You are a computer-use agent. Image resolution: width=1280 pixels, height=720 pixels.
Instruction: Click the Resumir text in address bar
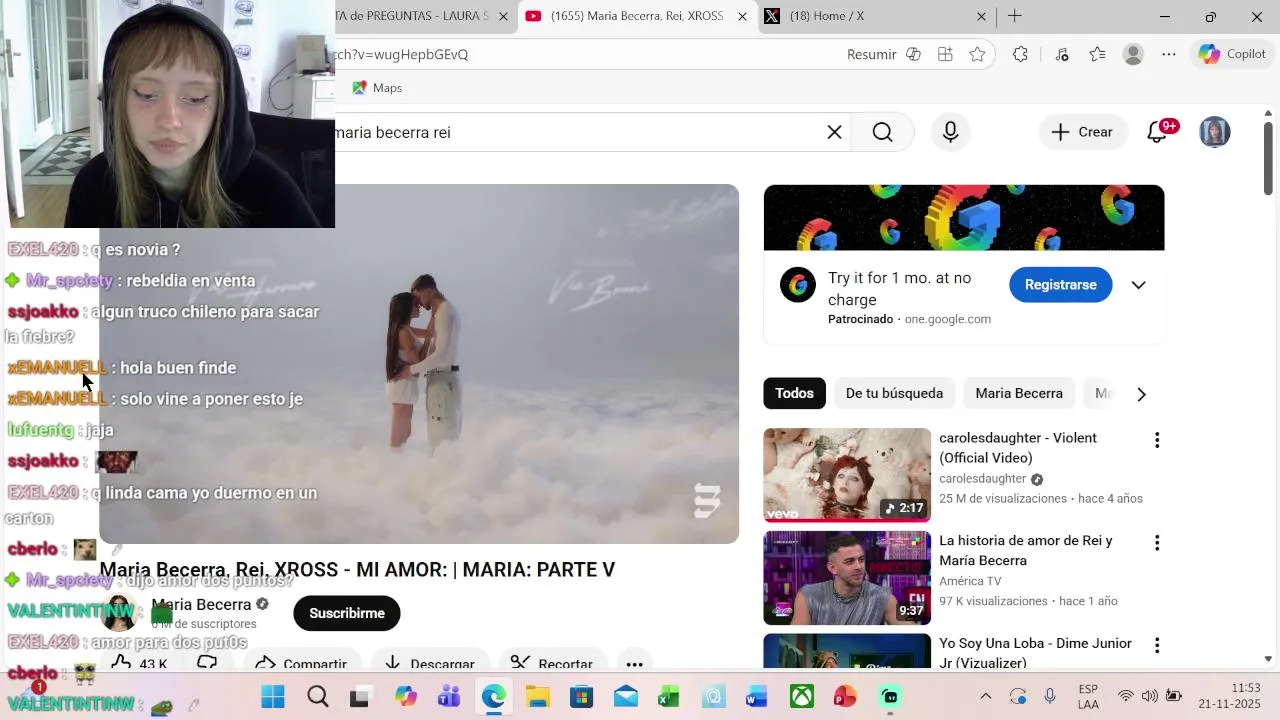tap(872, 54)
